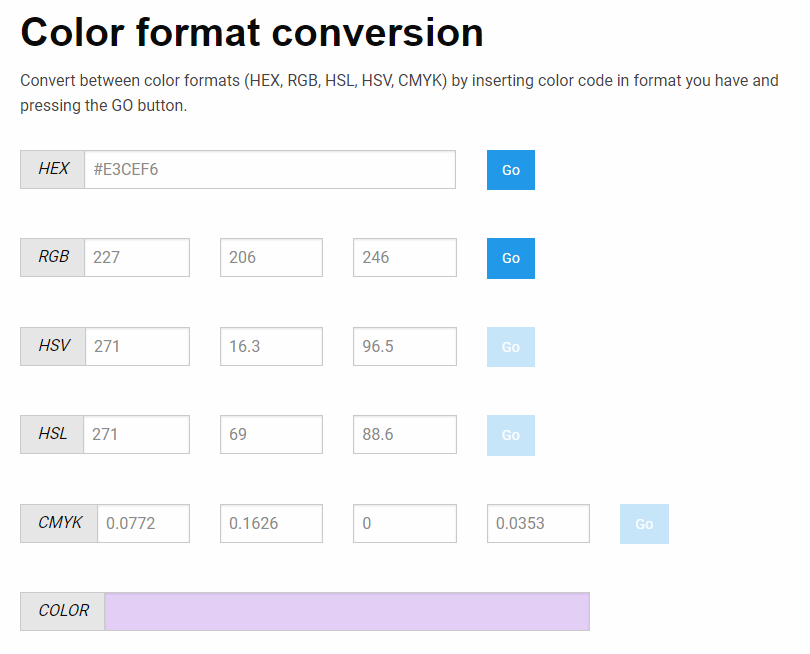The height and width of the screenshot is (654, 810).
Task: Click the Color format conversion heading
Action: pyautogui.click(x=252, y=33)
